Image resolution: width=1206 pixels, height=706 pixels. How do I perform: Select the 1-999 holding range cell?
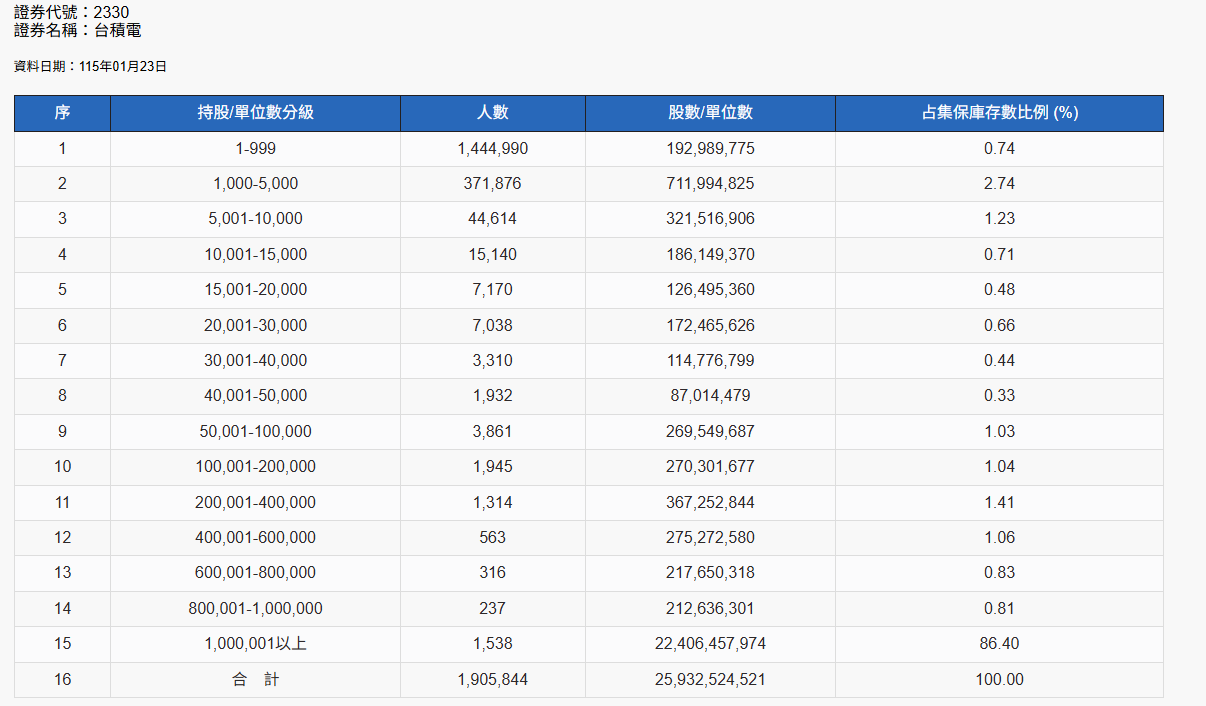pos(255,149)
